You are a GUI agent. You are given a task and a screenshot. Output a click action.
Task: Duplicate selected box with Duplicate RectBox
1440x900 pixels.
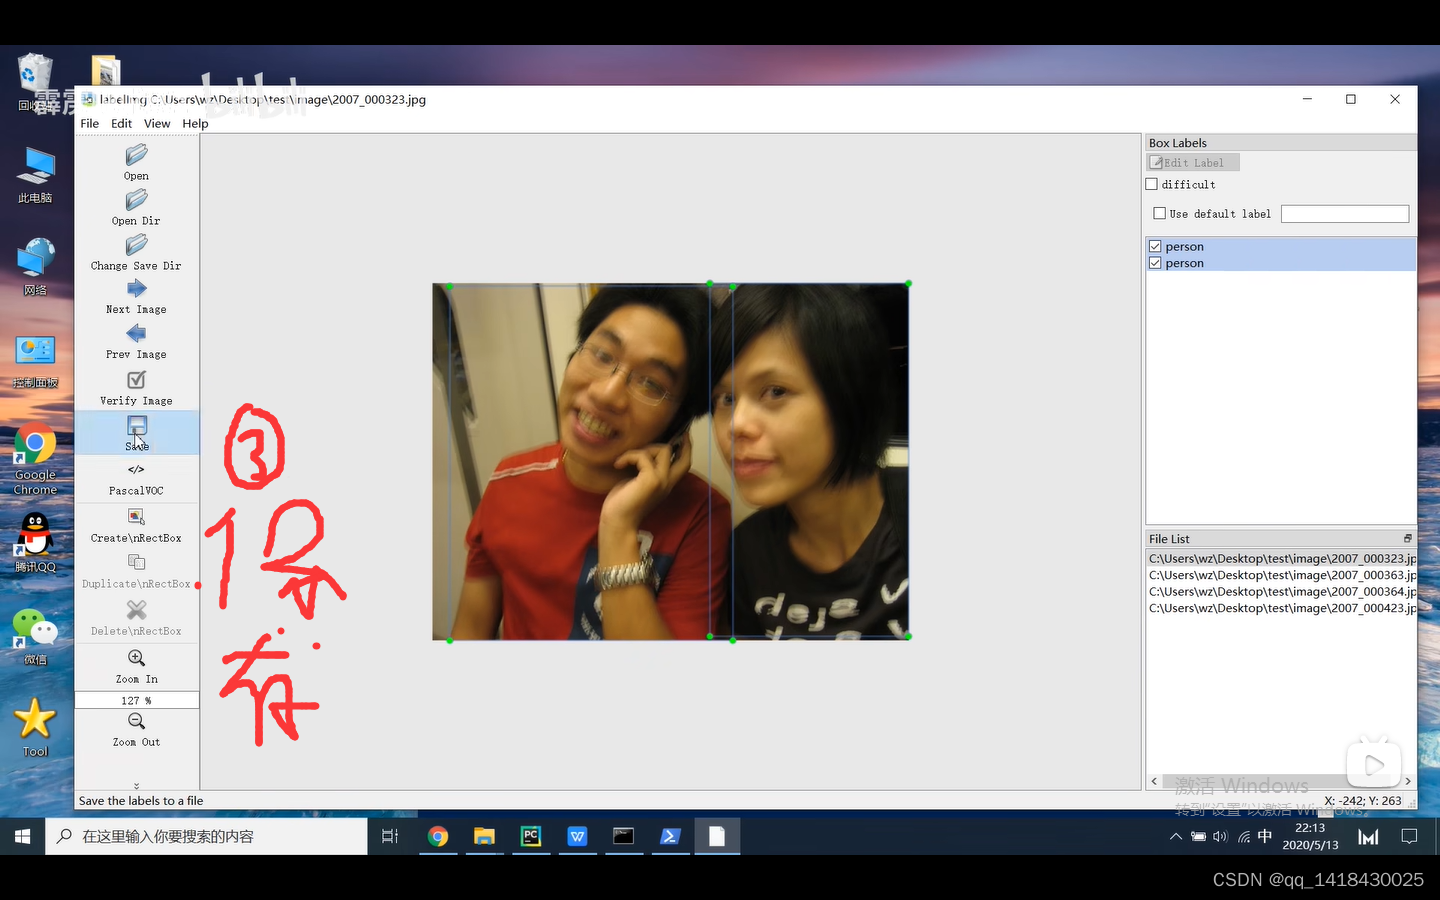136,563
